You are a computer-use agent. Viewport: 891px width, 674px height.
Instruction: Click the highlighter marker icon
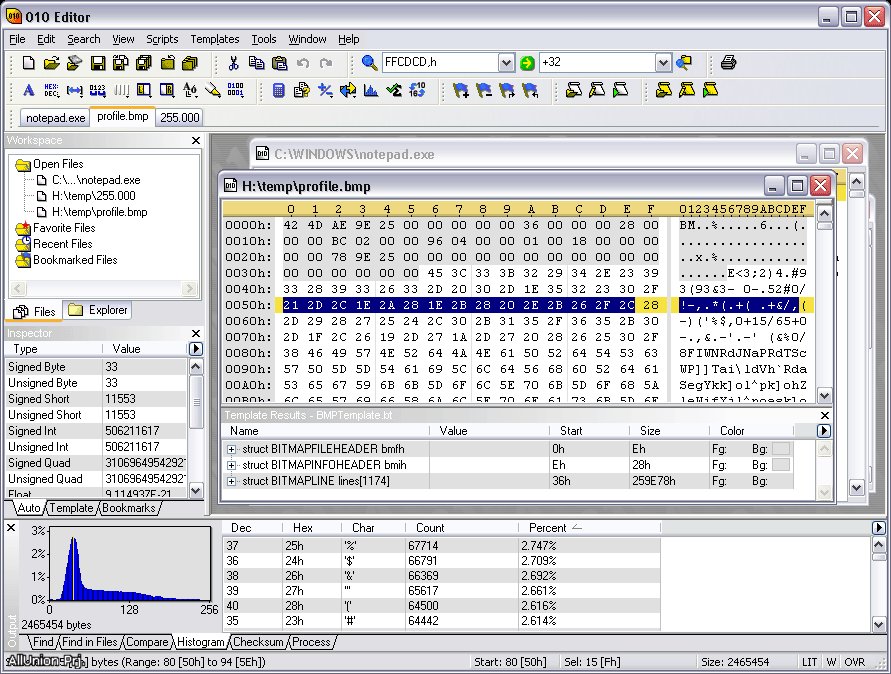click(213, 90)
